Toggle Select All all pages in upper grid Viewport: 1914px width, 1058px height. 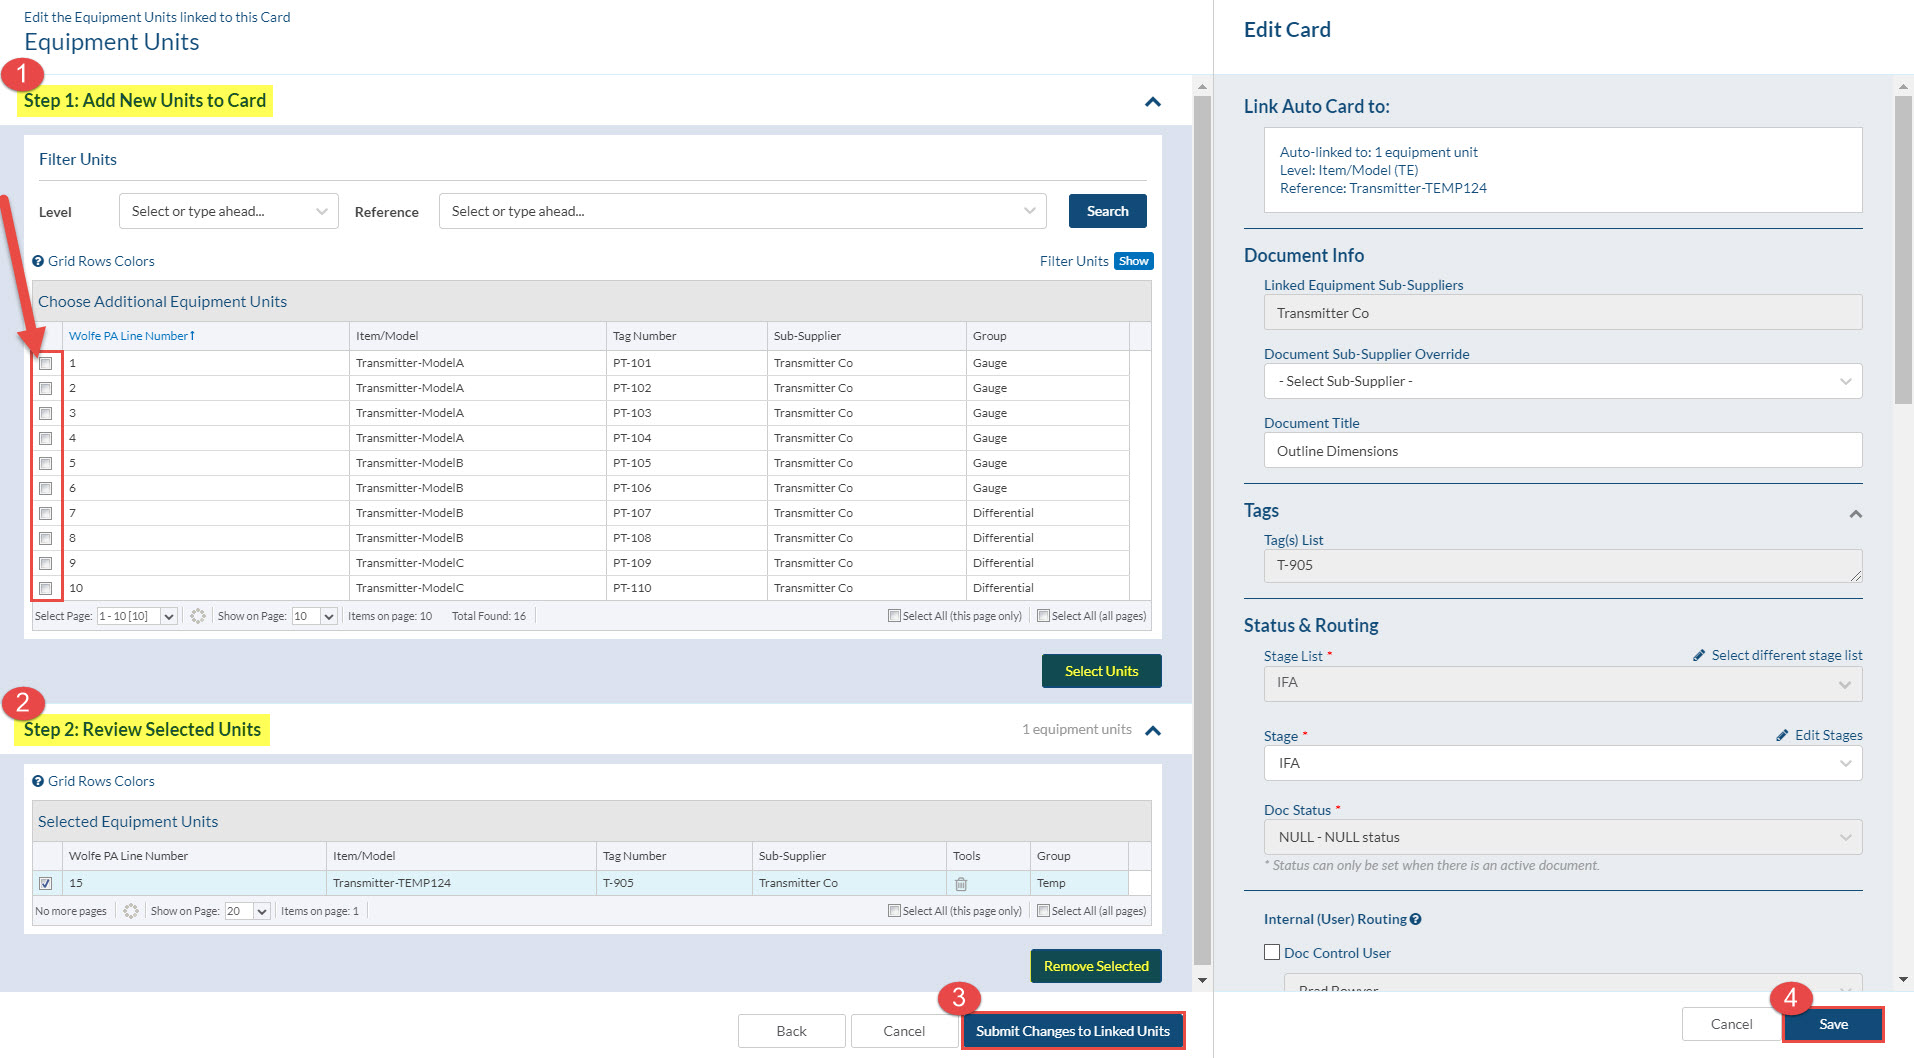1043,616
